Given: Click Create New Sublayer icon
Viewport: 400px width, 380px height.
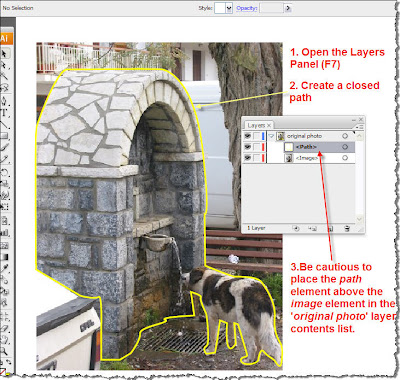Looking at the screenshot, I should (312, 228).
